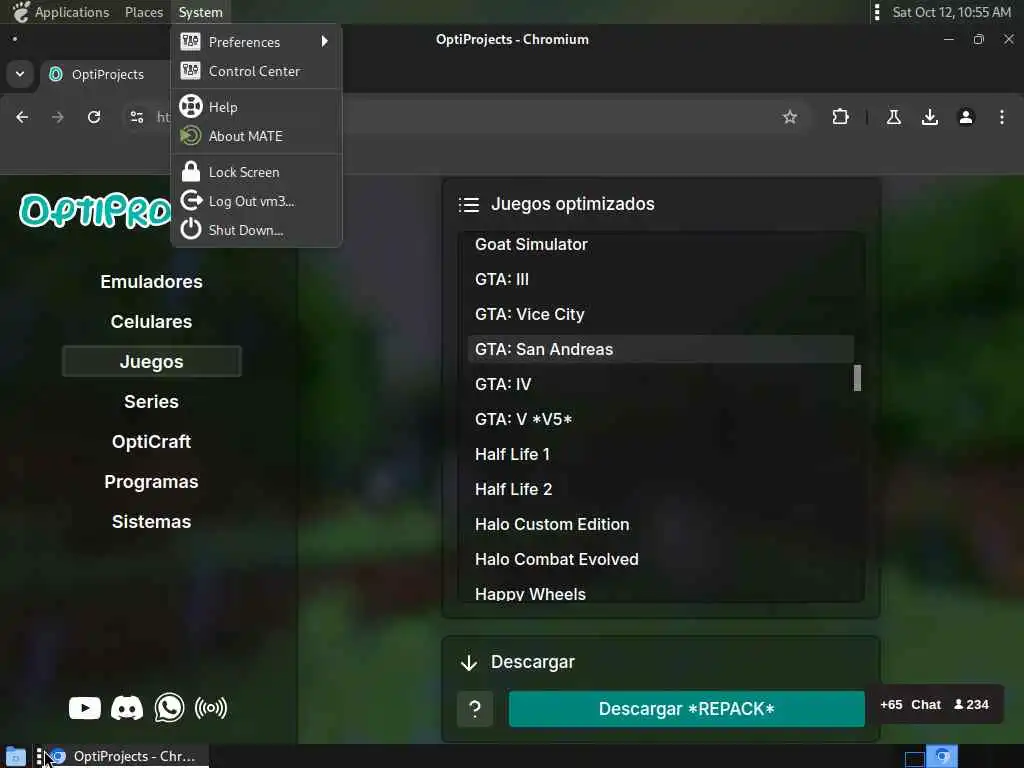The image size is (1024, 768).
Task: Select GTA: IV in the list
Action: tap(661, 384)
